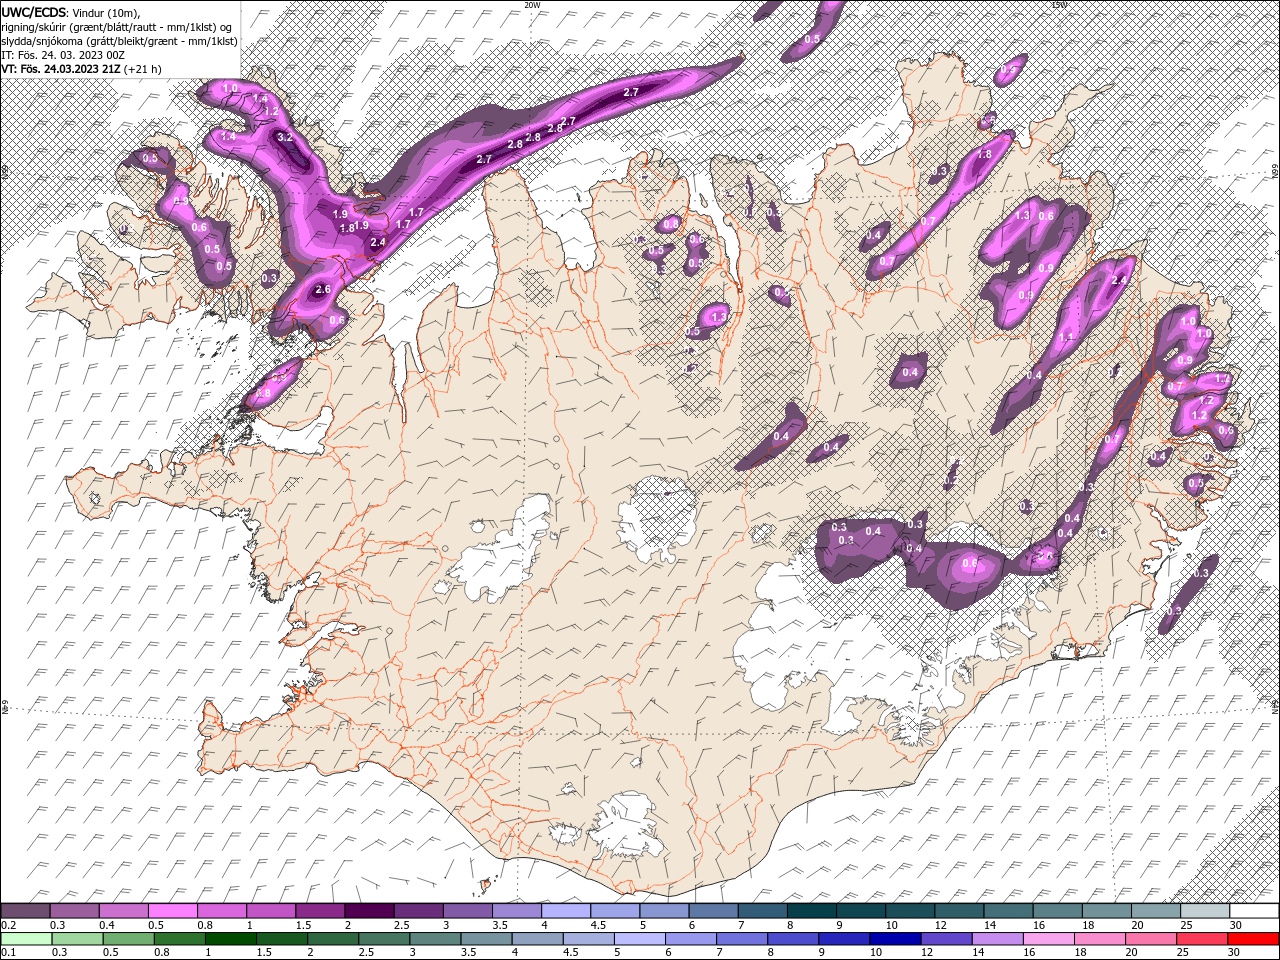Click the '(+21 h)' forecast offset text
Image resolution: width=1280 pixels, height=960 pixels.
(144, 69)
